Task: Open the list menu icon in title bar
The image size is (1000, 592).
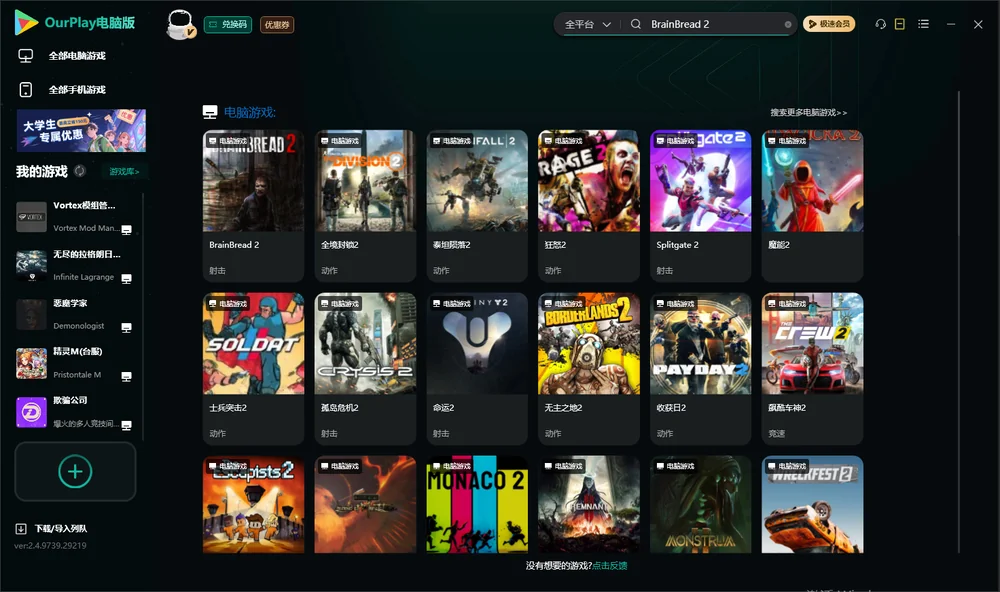Action: tap(923, 24)
